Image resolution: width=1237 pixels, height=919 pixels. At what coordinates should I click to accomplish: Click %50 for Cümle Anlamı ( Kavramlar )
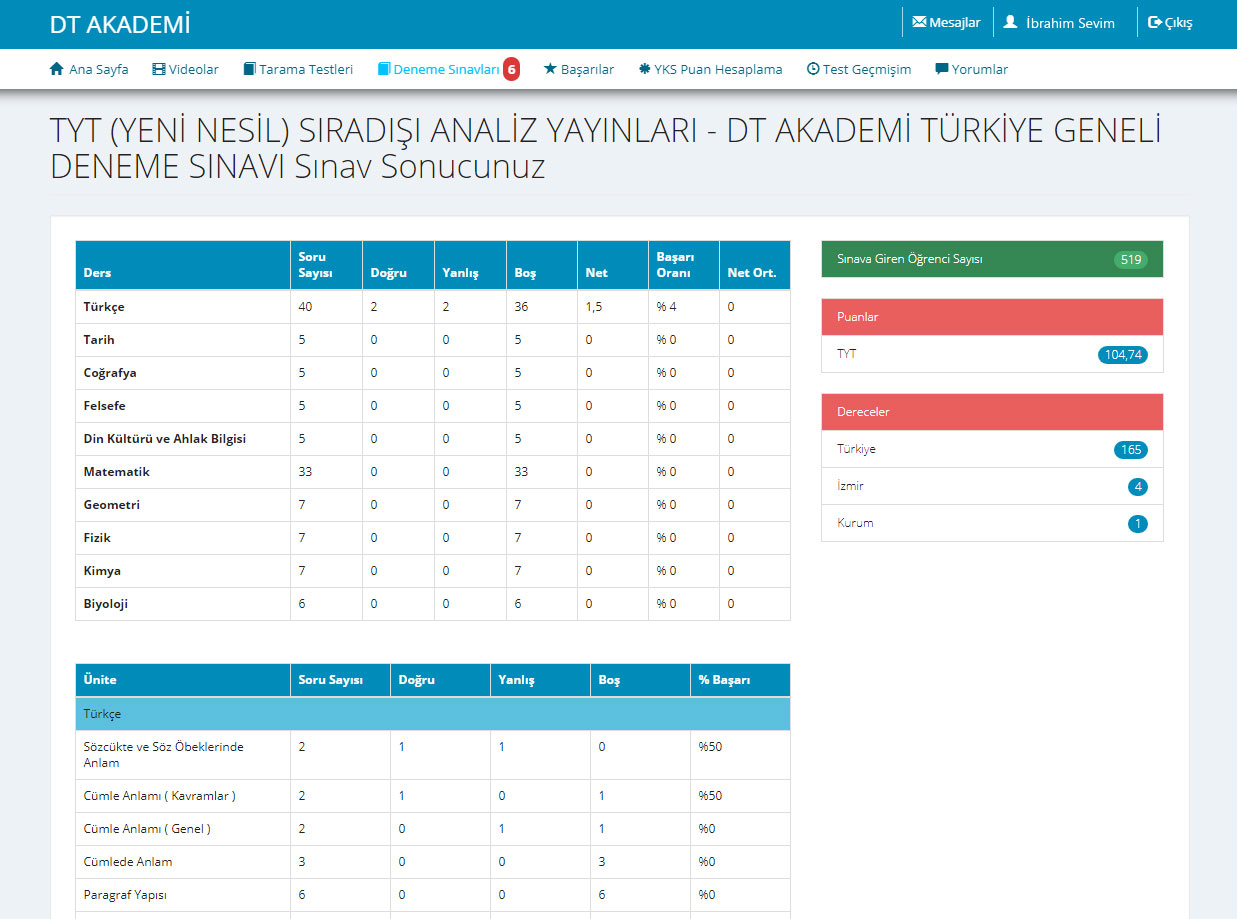pos(710,796)
